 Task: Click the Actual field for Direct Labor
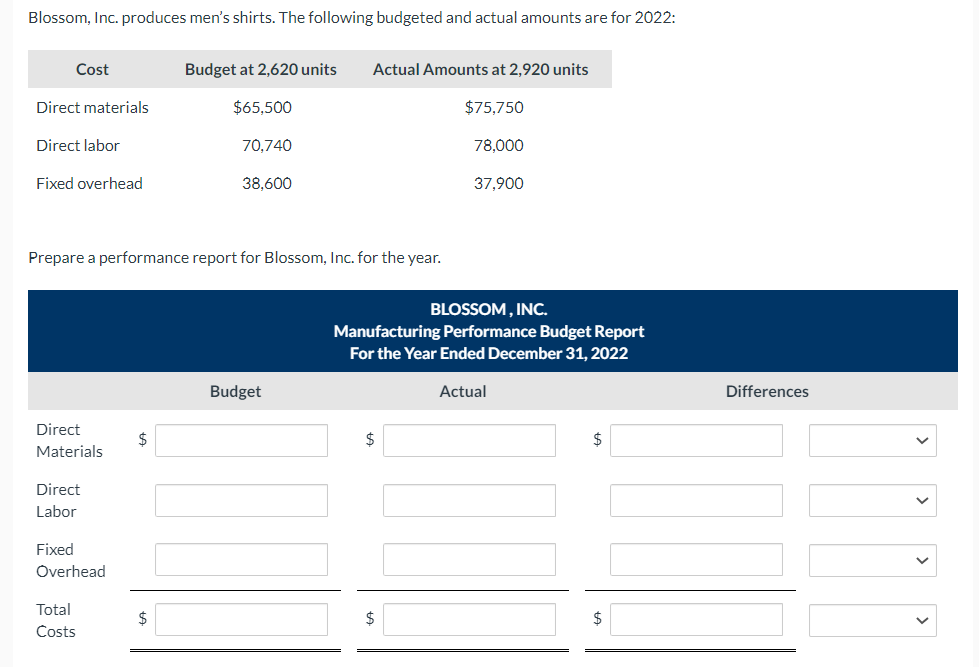(468, 500)
